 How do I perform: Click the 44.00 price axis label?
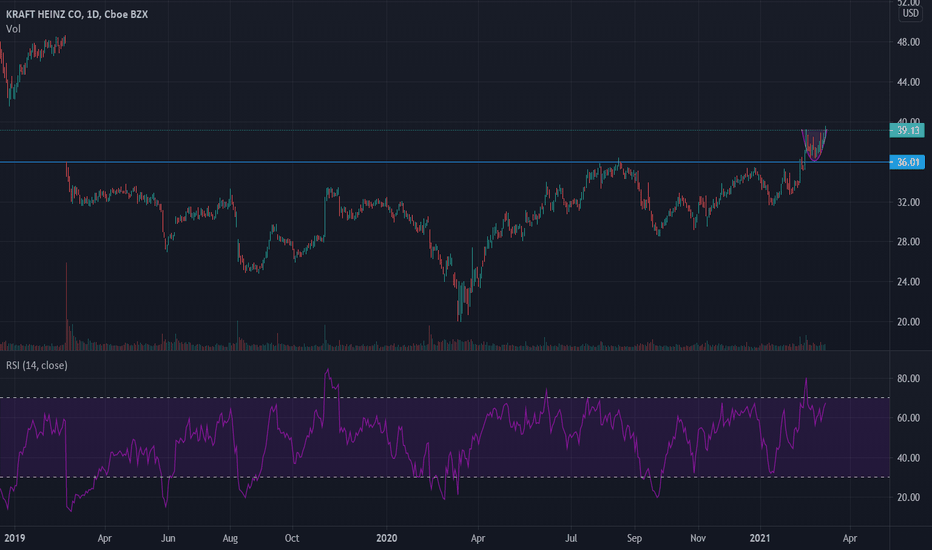[908, 82]
